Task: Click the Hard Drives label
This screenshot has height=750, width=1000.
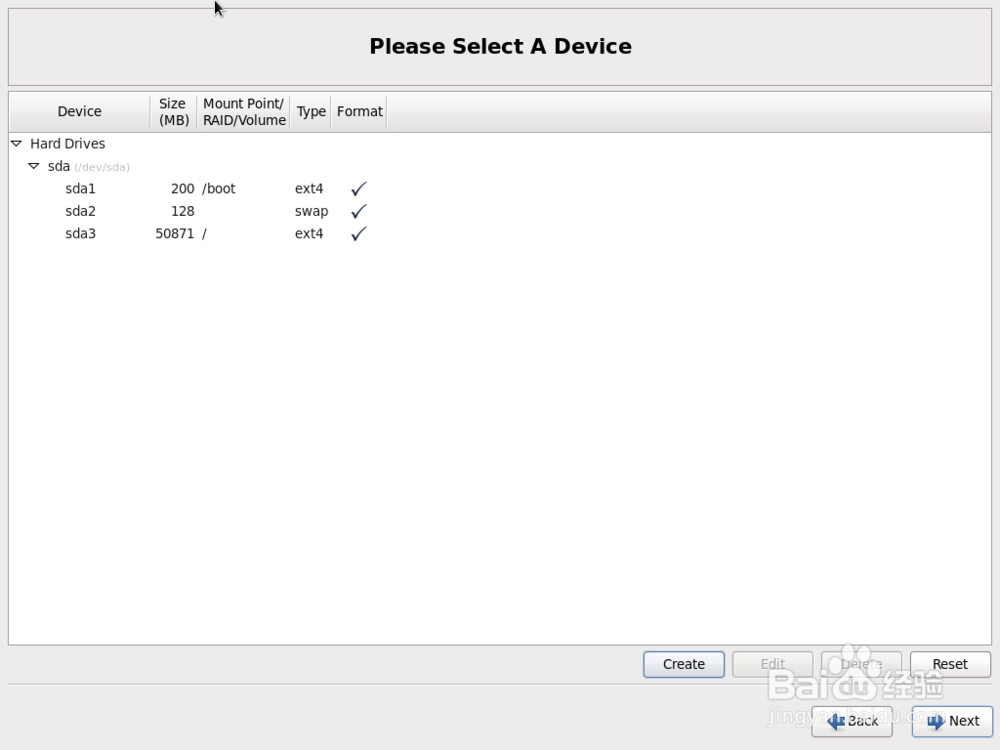Action: click(x=68, y=143)
